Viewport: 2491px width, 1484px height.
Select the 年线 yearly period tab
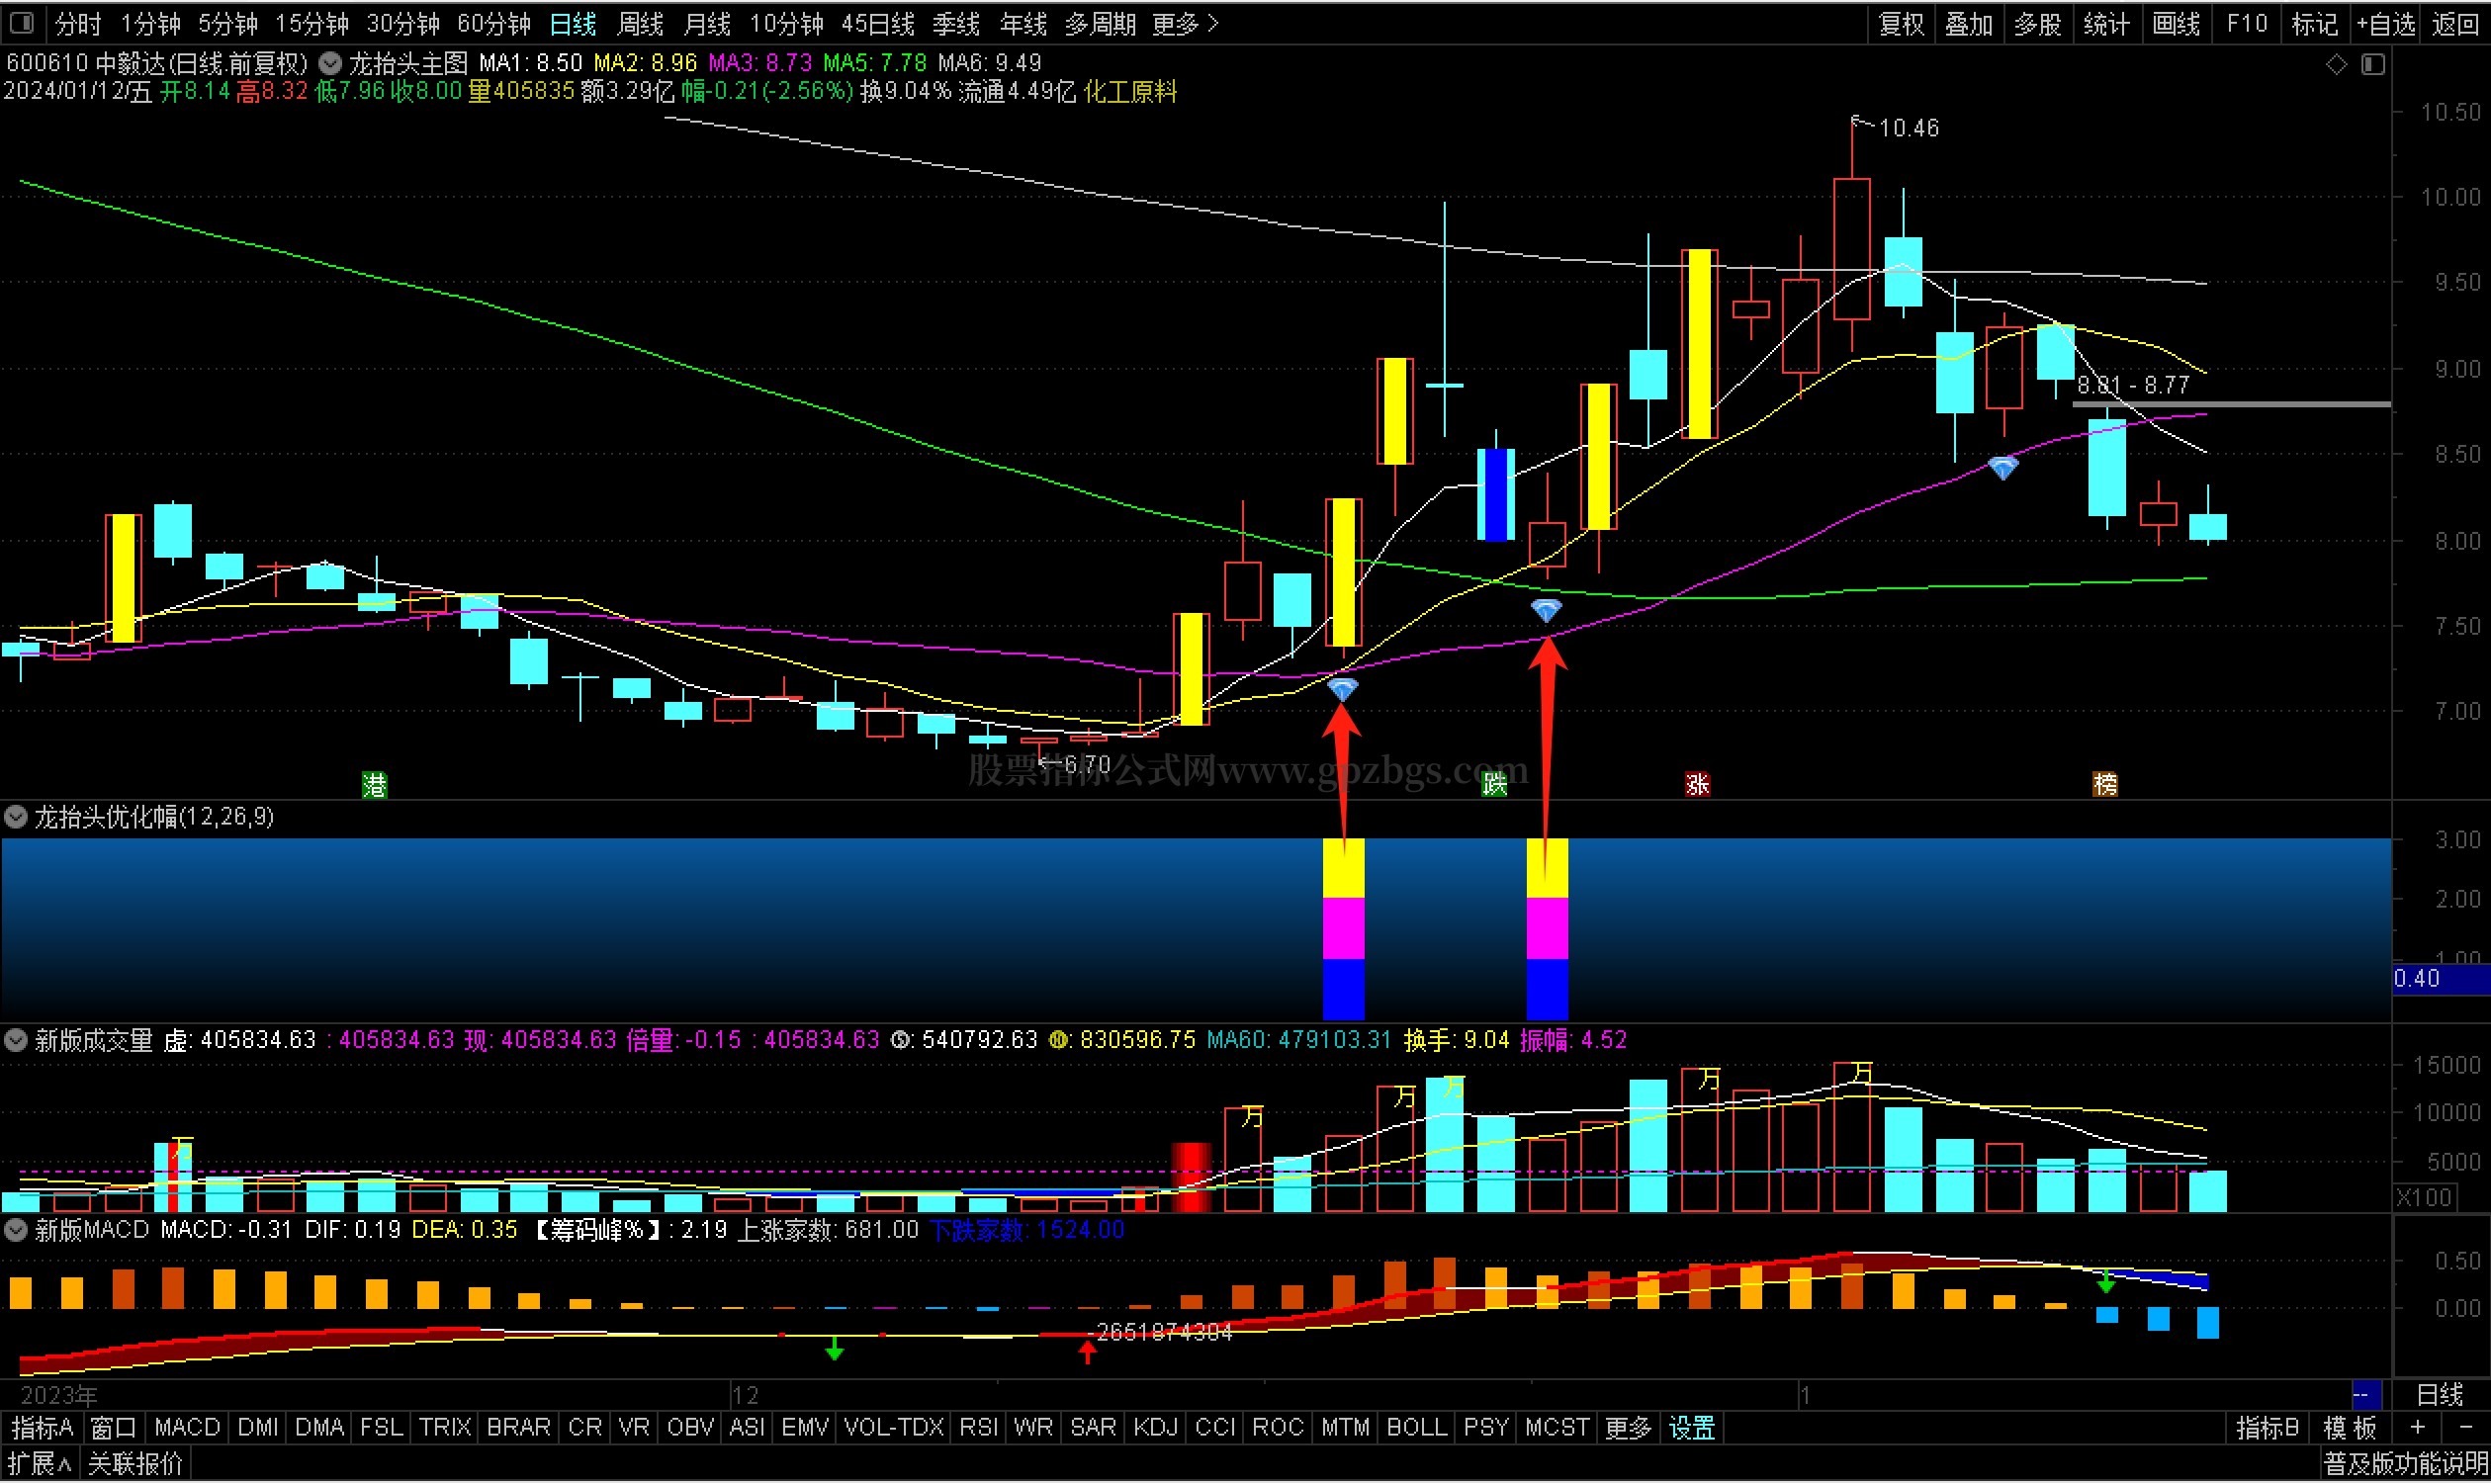(x=1023, y=23)
